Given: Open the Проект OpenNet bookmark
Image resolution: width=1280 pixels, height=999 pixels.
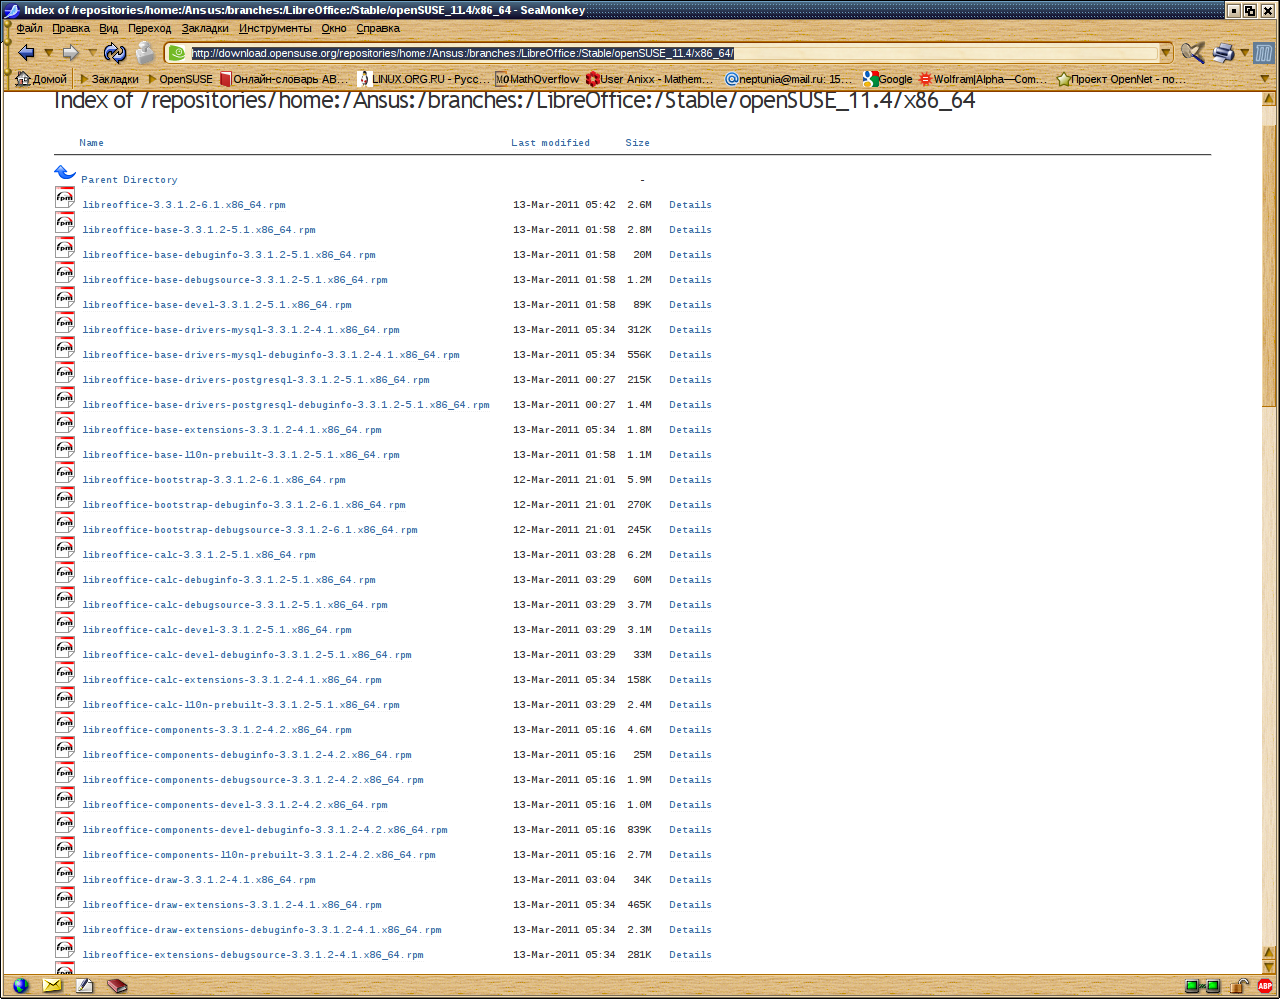Looking at the screenshot, I should [1122, 79].
